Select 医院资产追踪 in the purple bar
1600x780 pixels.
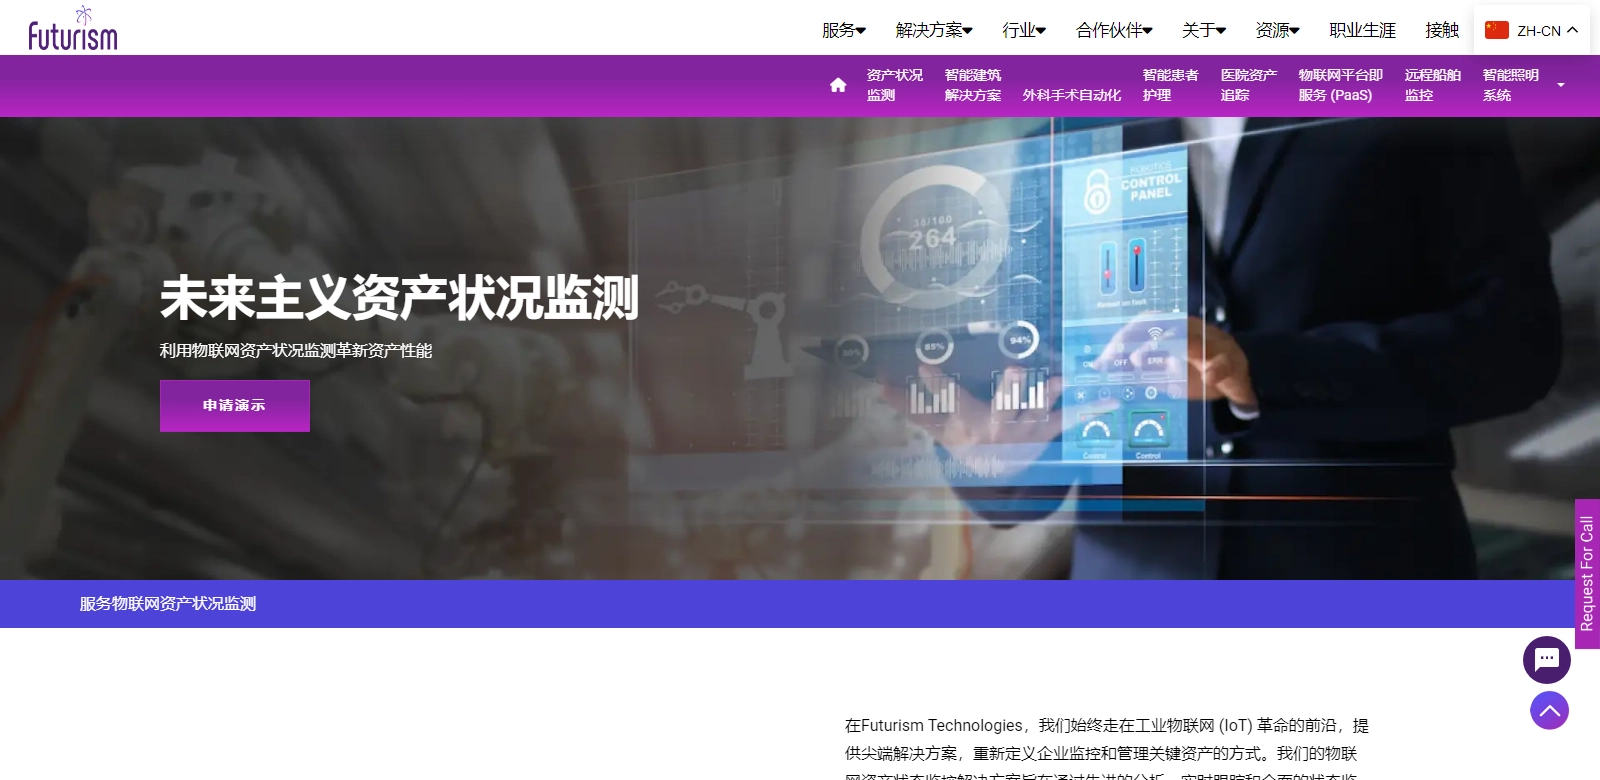point(1248,85)
